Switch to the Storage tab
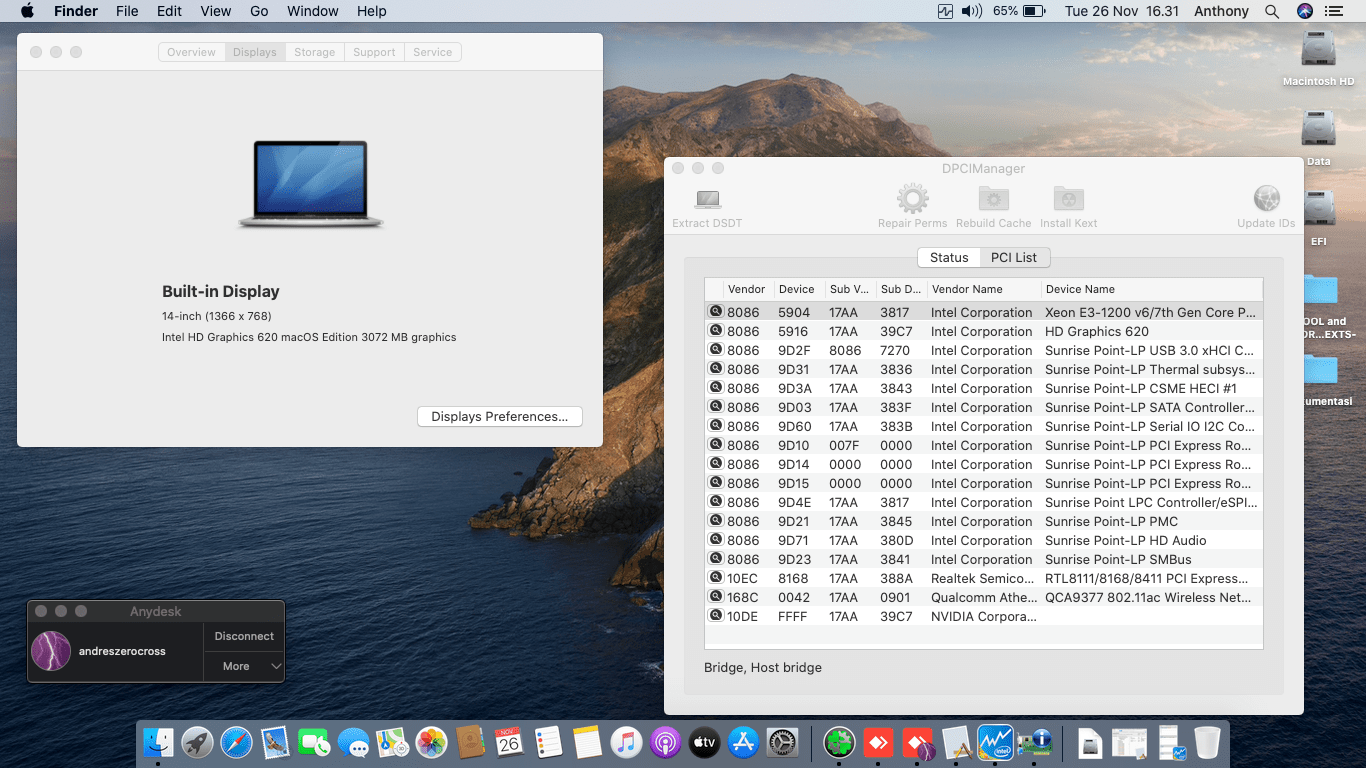1366x768 pixels. tap(314, 52)
